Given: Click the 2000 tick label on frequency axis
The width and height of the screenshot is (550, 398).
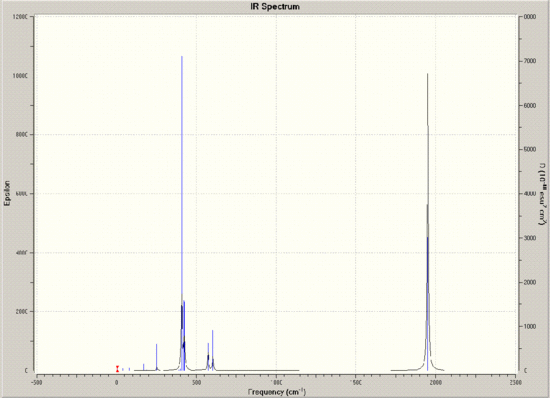Looking at the screenshot, I should pyautogui.click(x=436, y=382).
